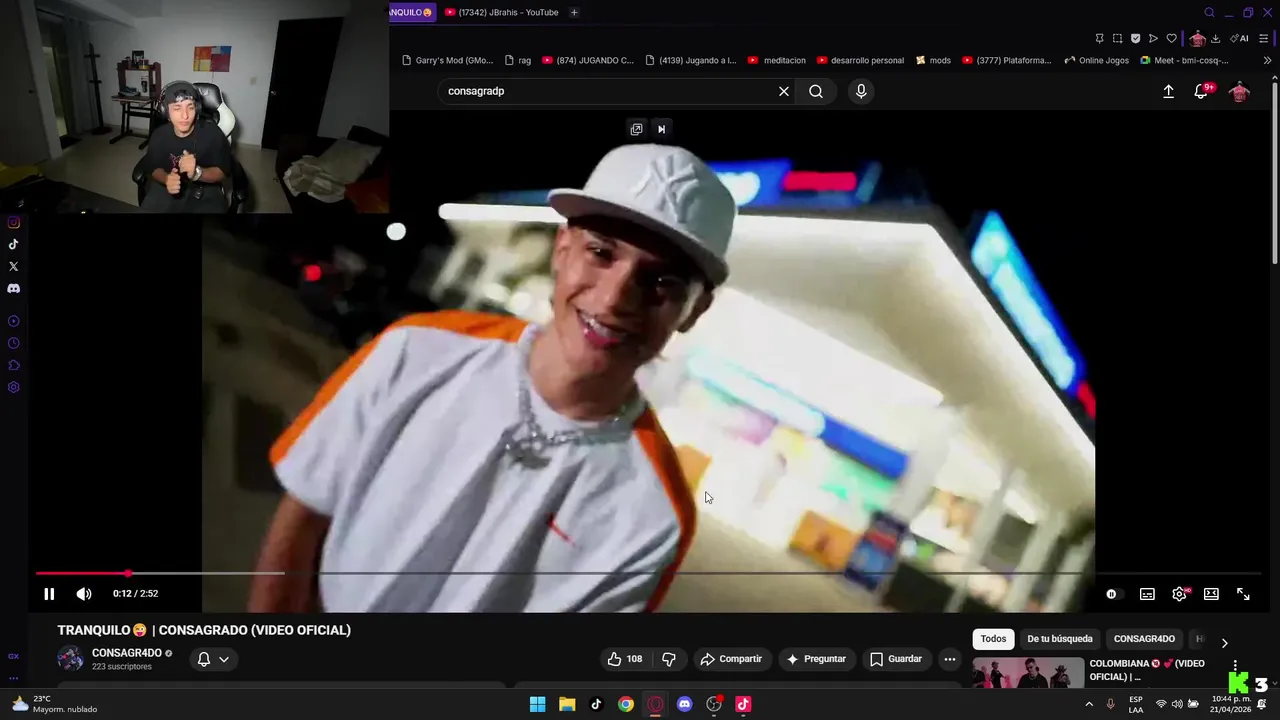Open the CONSAGR4DO channel name link
Image resolution: width=1280 pixels, height=720 pixels.
(x=127, y=653)
